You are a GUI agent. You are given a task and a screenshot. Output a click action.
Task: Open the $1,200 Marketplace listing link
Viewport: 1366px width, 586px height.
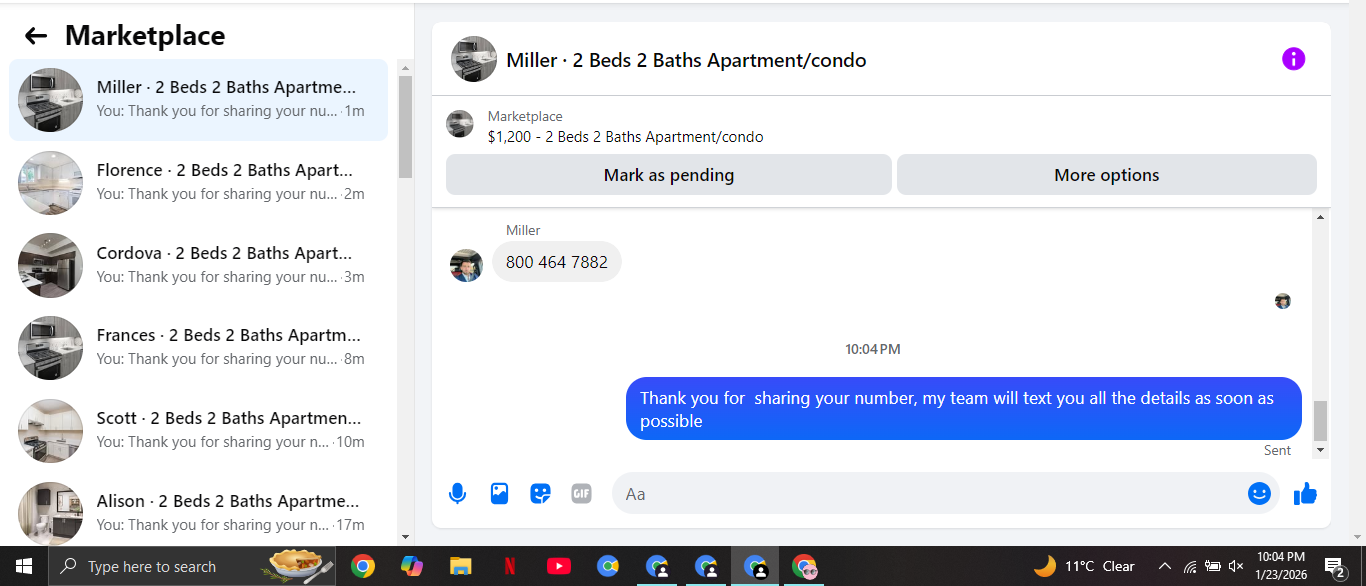pos(625,137)
